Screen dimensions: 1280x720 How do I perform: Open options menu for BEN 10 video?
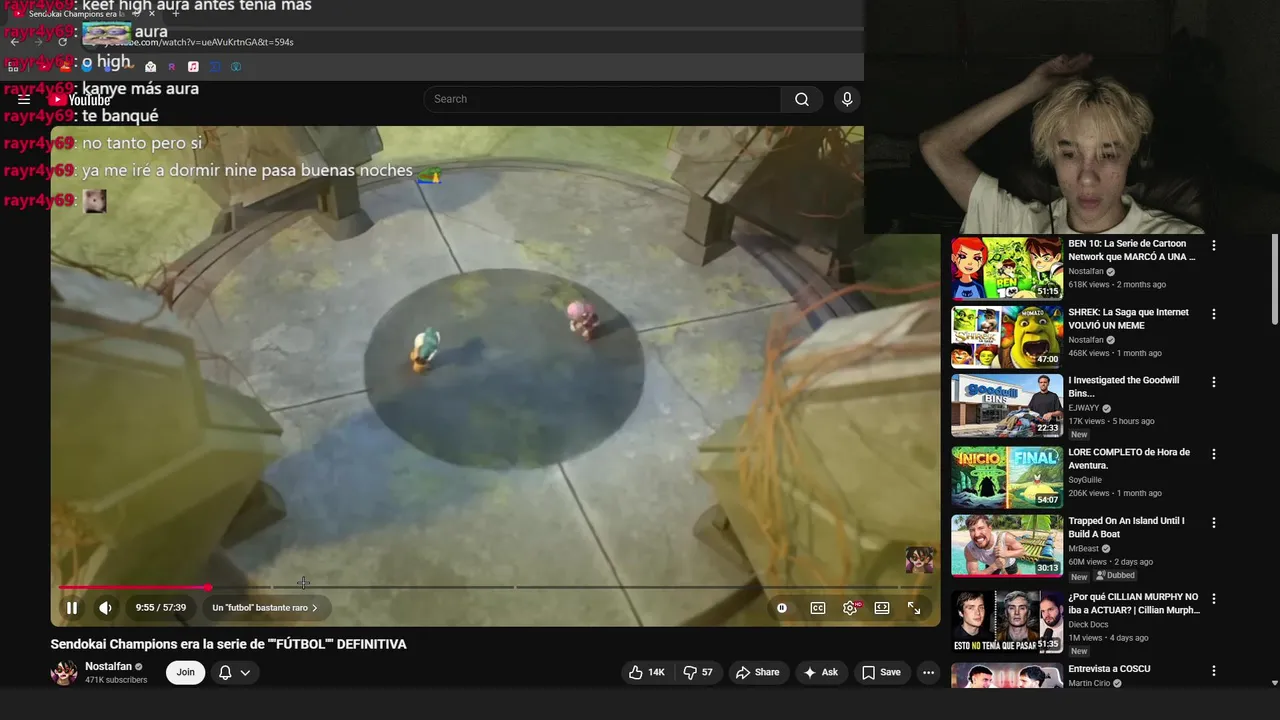[x=1214, y=245]
